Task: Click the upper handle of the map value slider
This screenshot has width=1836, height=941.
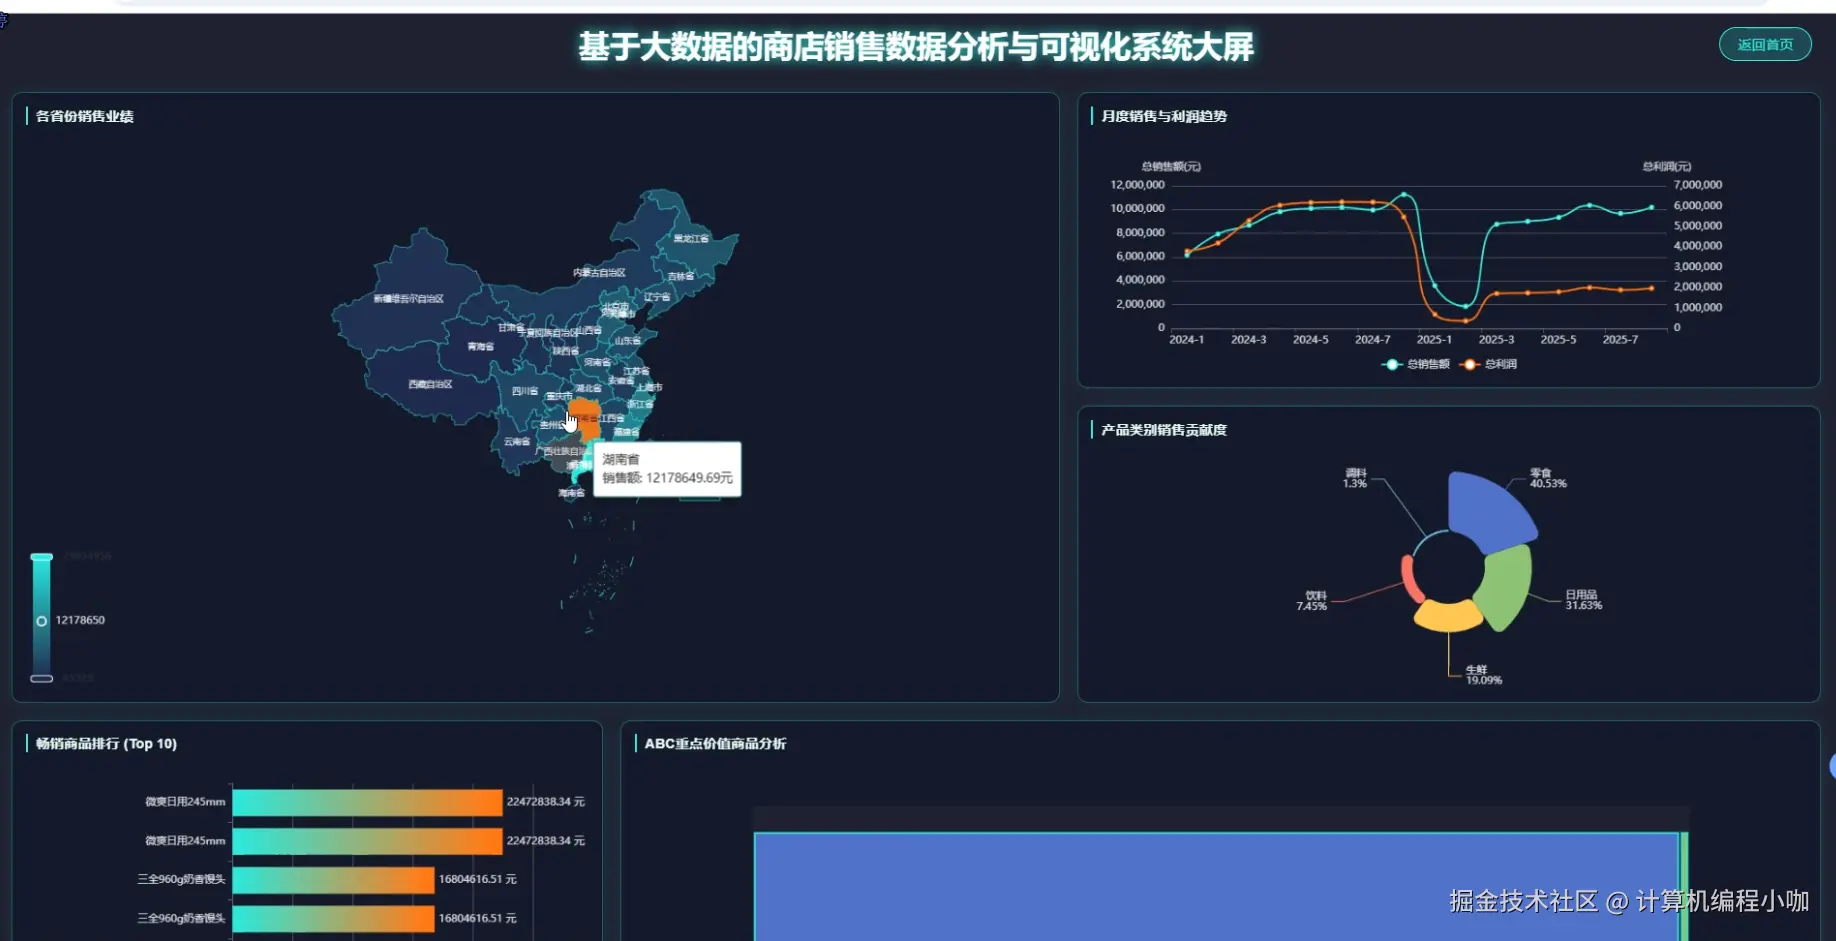Action: tap(41, 557)
